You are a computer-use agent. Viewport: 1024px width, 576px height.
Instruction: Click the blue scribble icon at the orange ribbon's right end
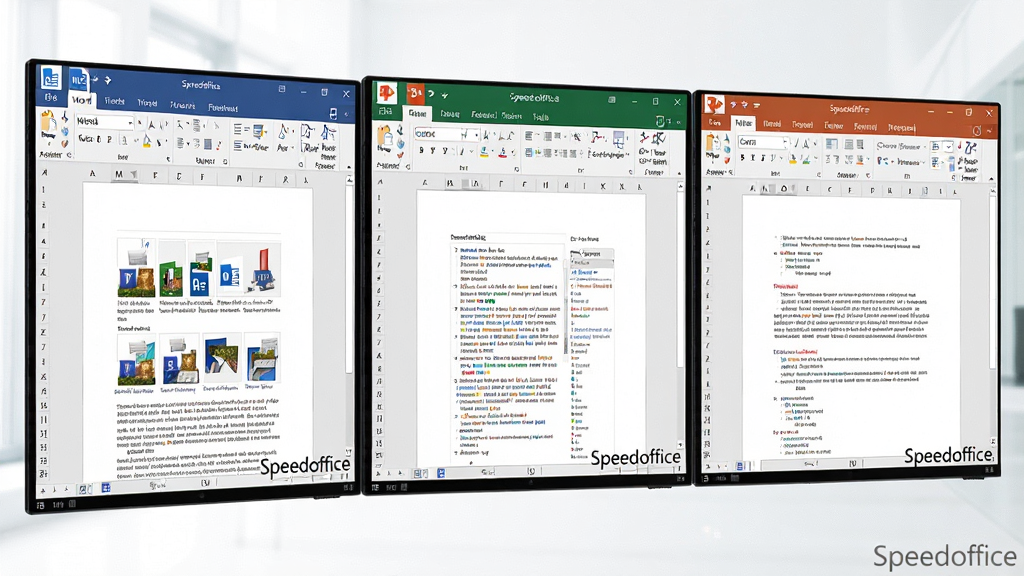970,149
